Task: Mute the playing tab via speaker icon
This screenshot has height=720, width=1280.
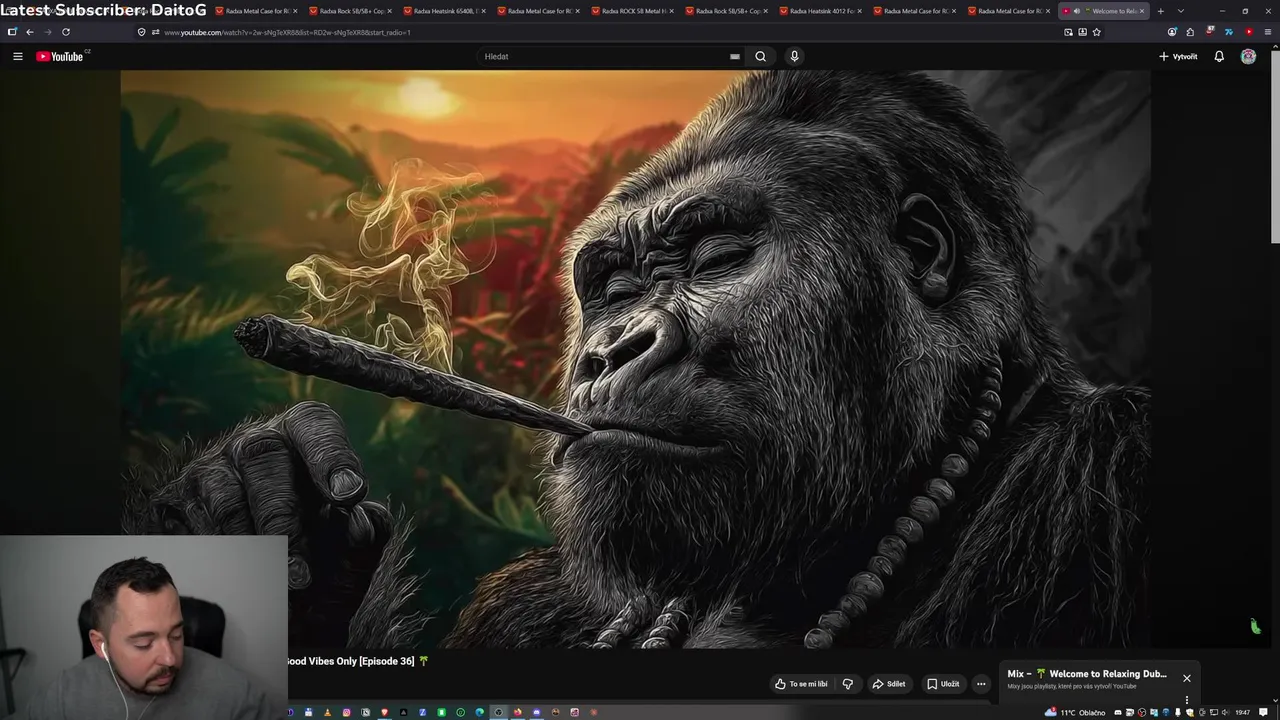Action: [1076, 11]
